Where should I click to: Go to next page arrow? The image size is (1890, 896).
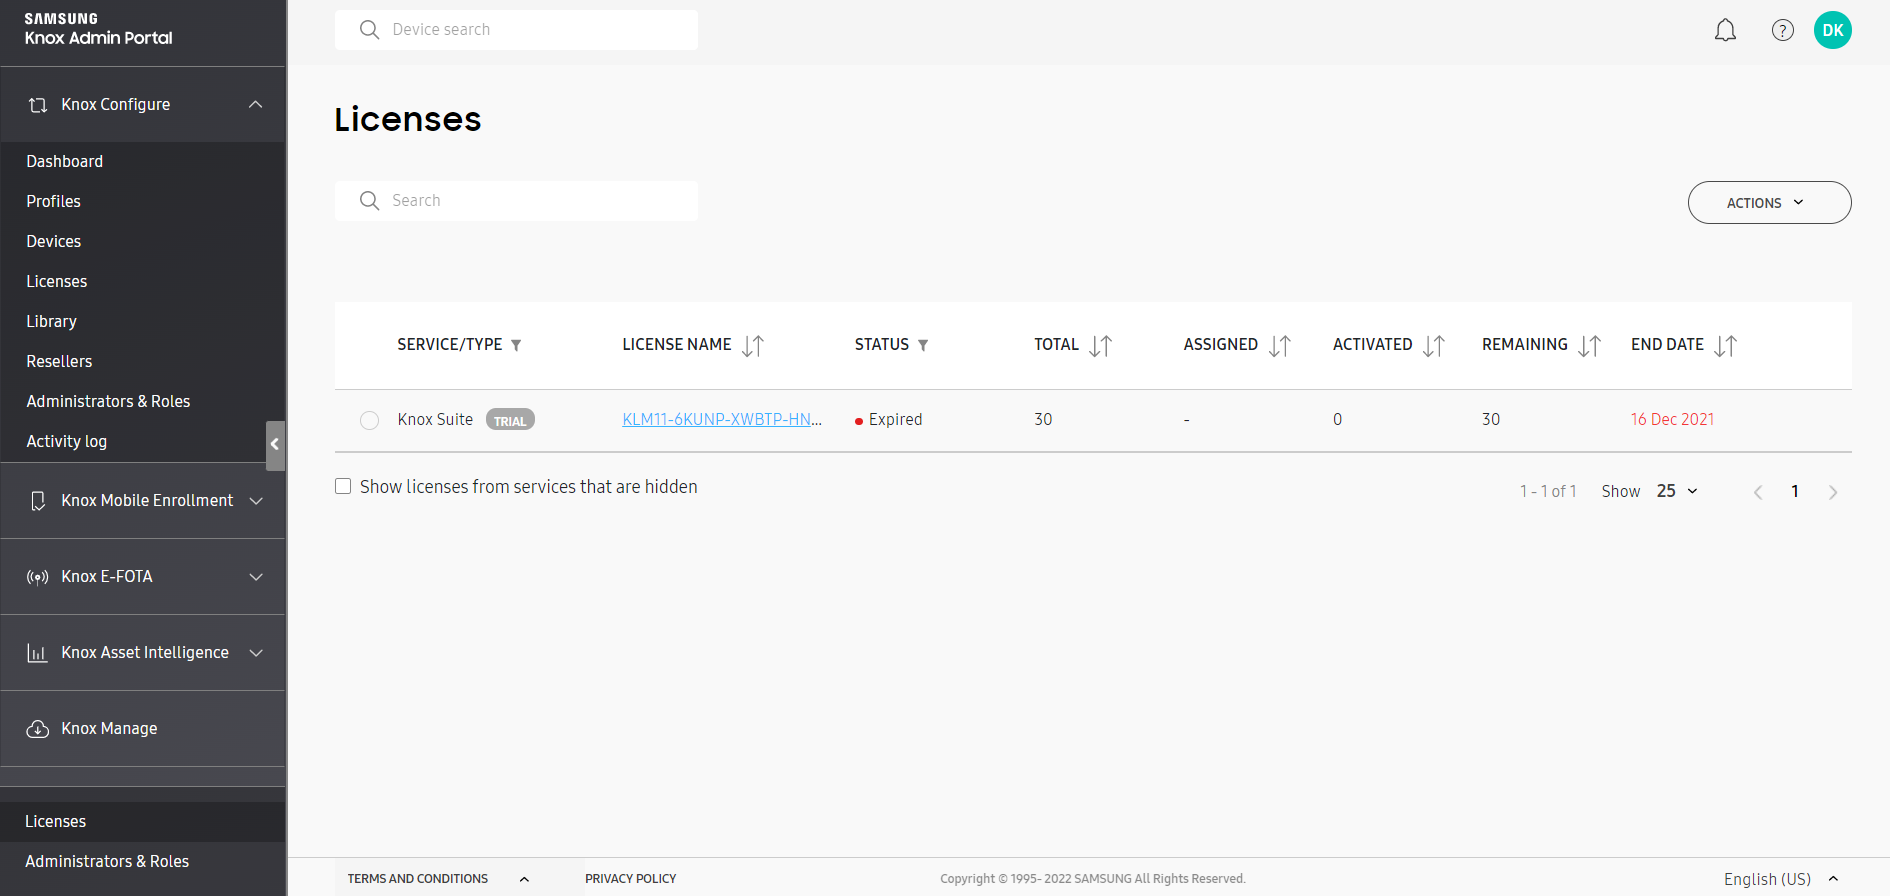click(1833, 492)
